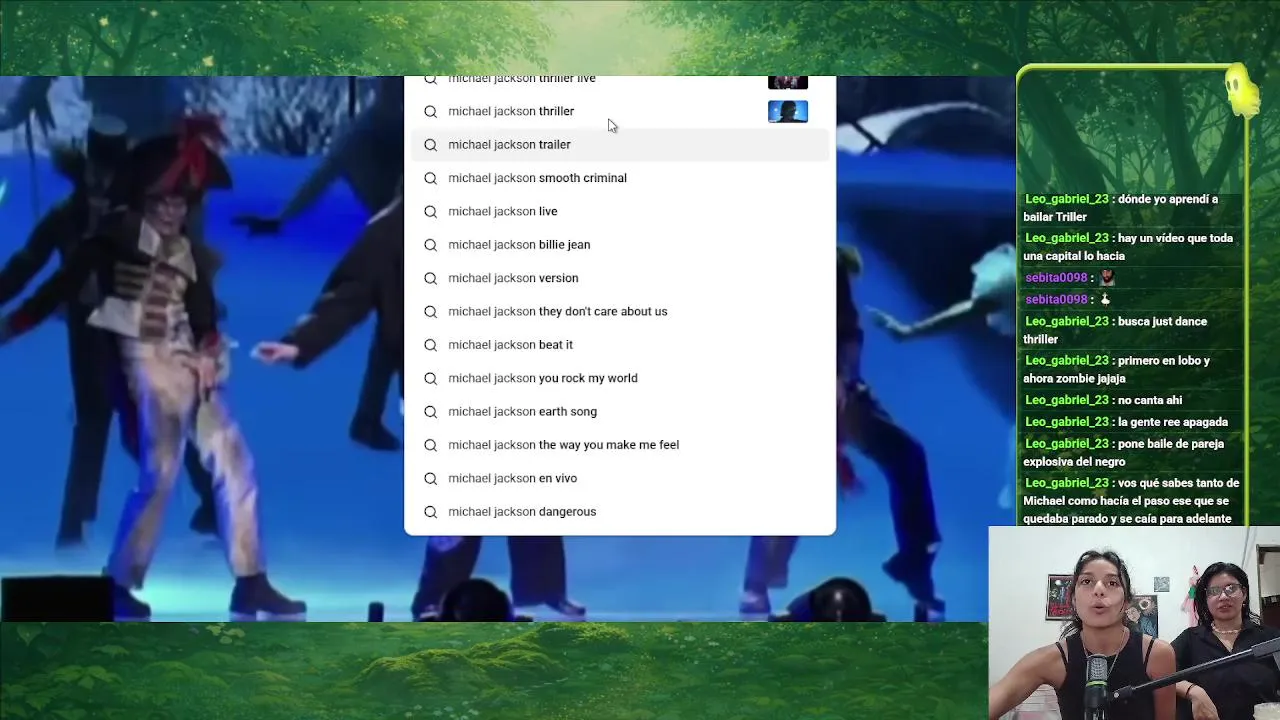Viewport: 1280px width, 720px height.
Task: Select suggestion 'michael jackson thriller'
Action: pos(620,111)
